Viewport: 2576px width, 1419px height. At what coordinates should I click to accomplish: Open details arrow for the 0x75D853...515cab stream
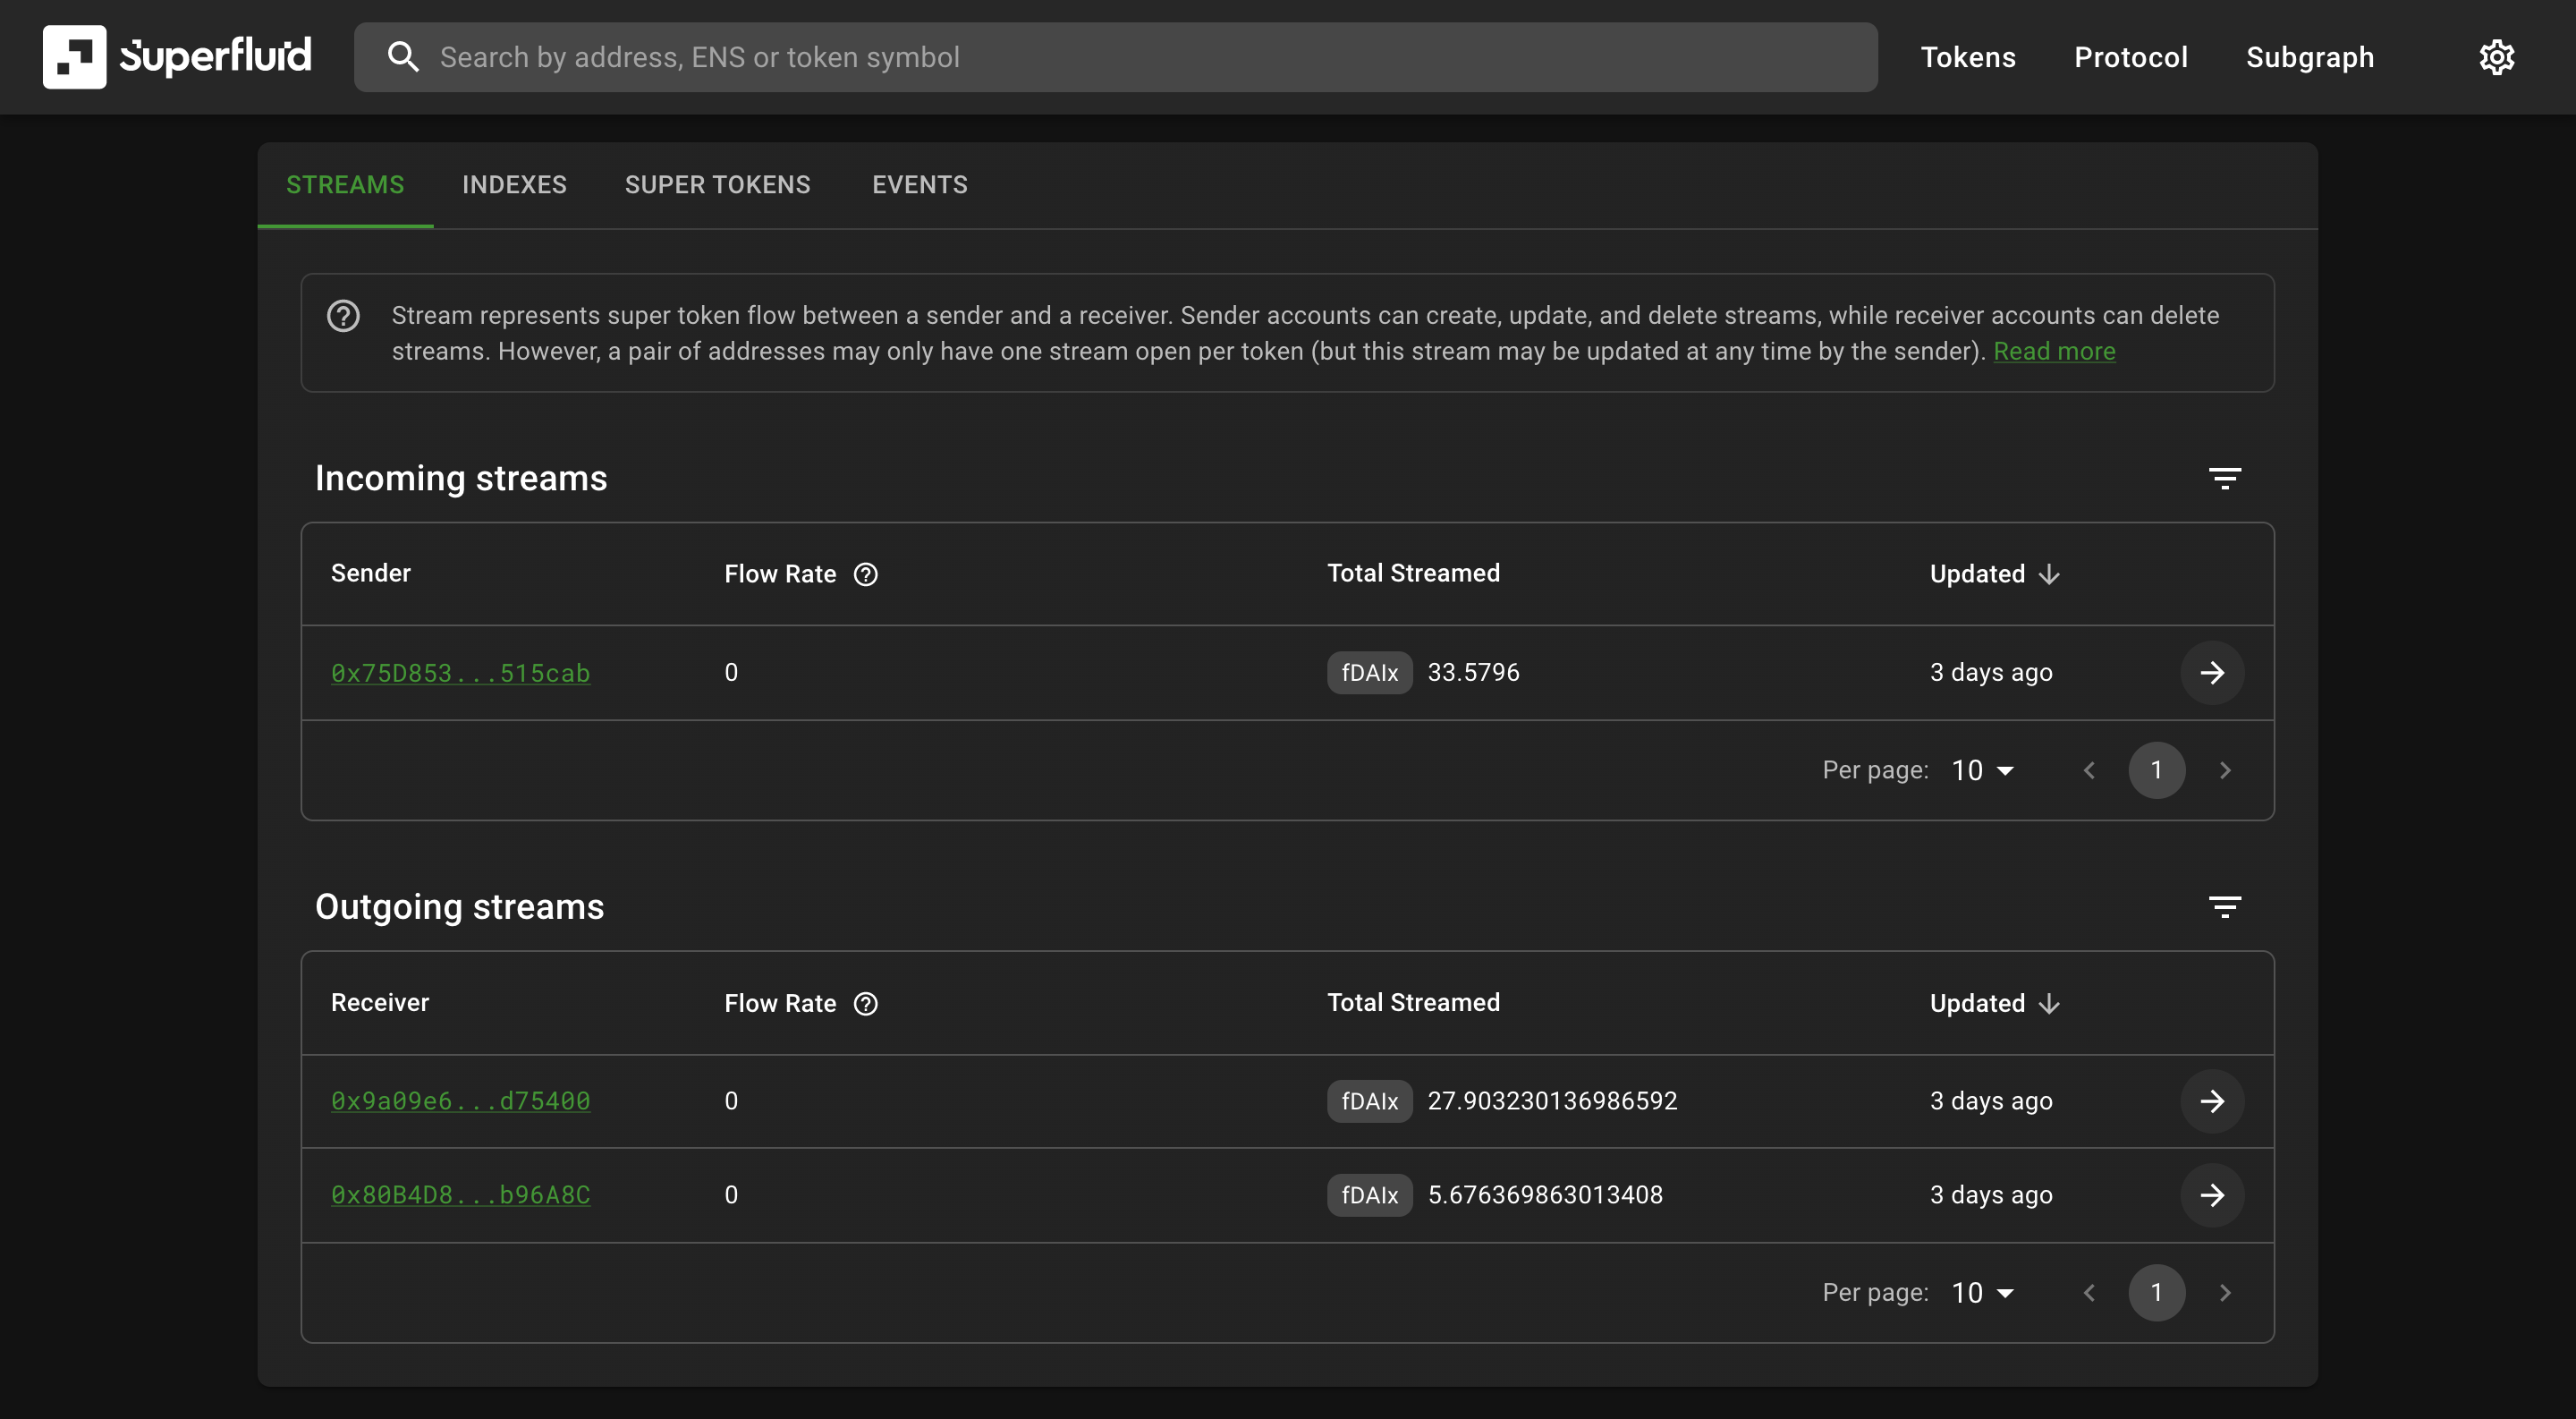point(2212,672)
